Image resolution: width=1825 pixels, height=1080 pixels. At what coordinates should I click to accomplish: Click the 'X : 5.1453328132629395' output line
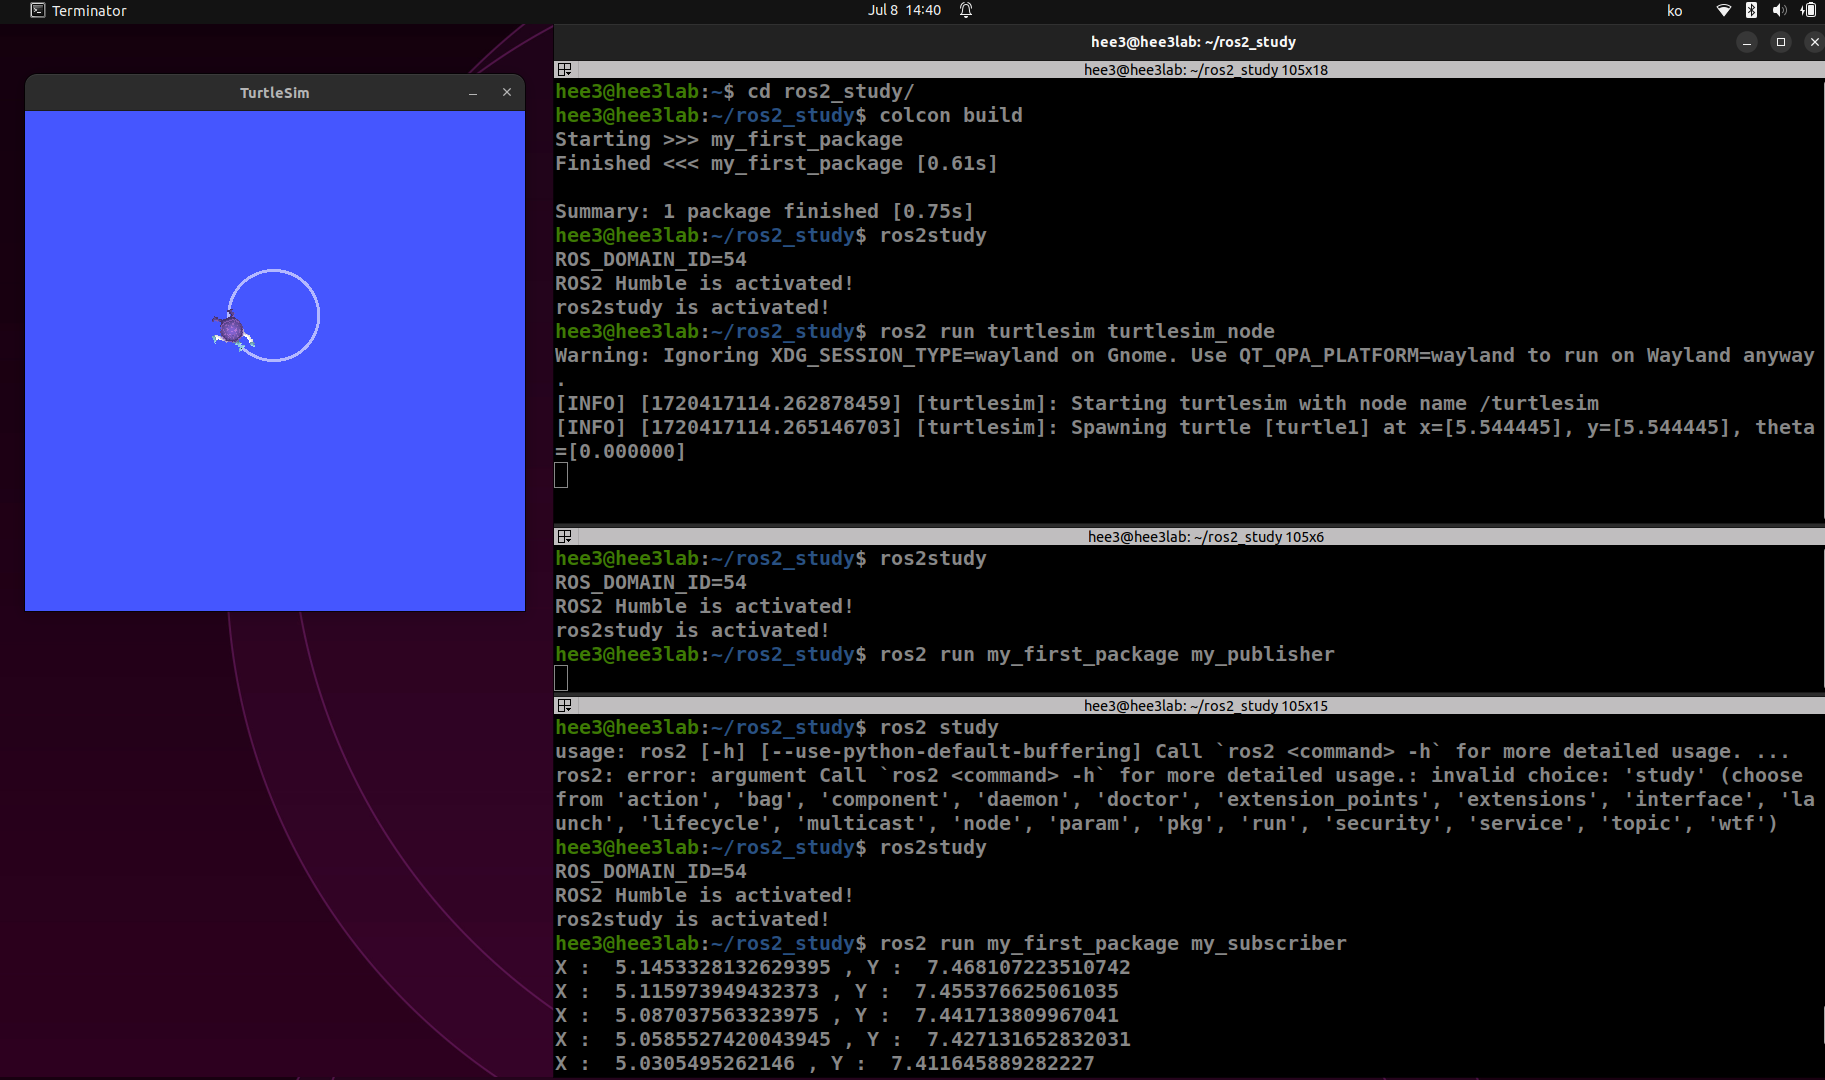click(843, 968)
